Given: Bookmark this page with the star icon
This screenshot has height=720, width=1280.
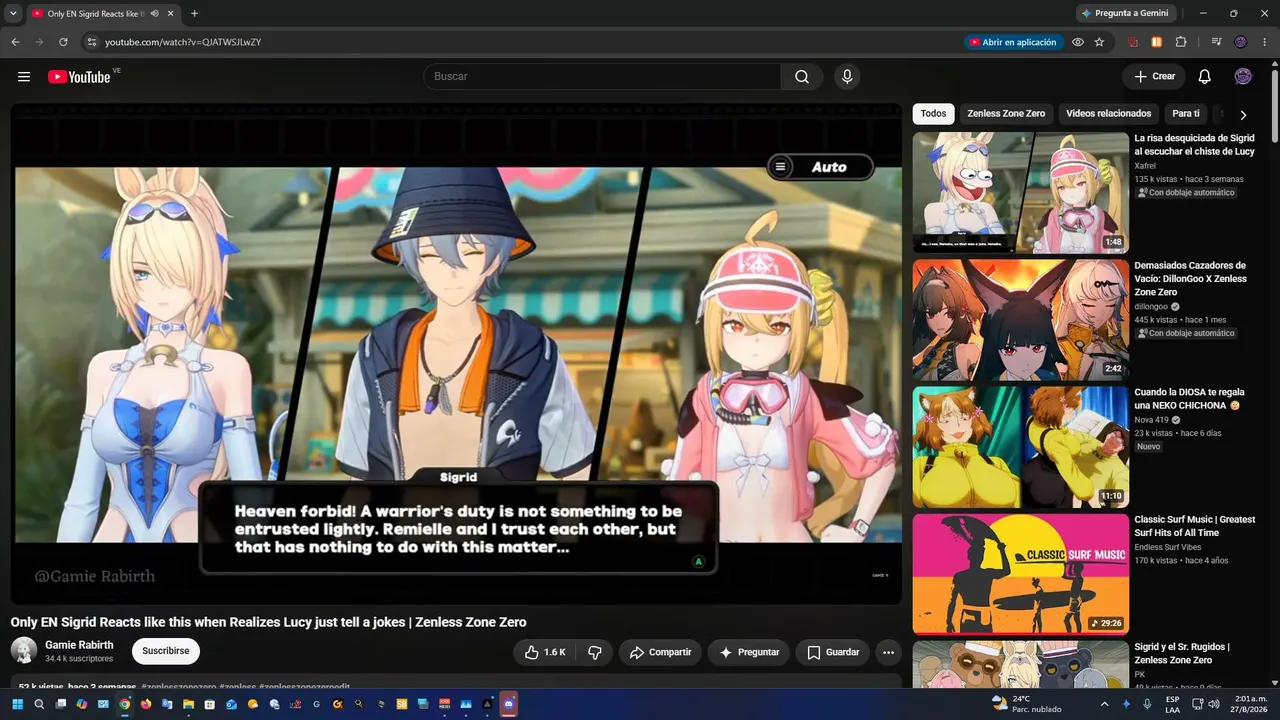Looking at the screenshot, I should coord(1099,42).
